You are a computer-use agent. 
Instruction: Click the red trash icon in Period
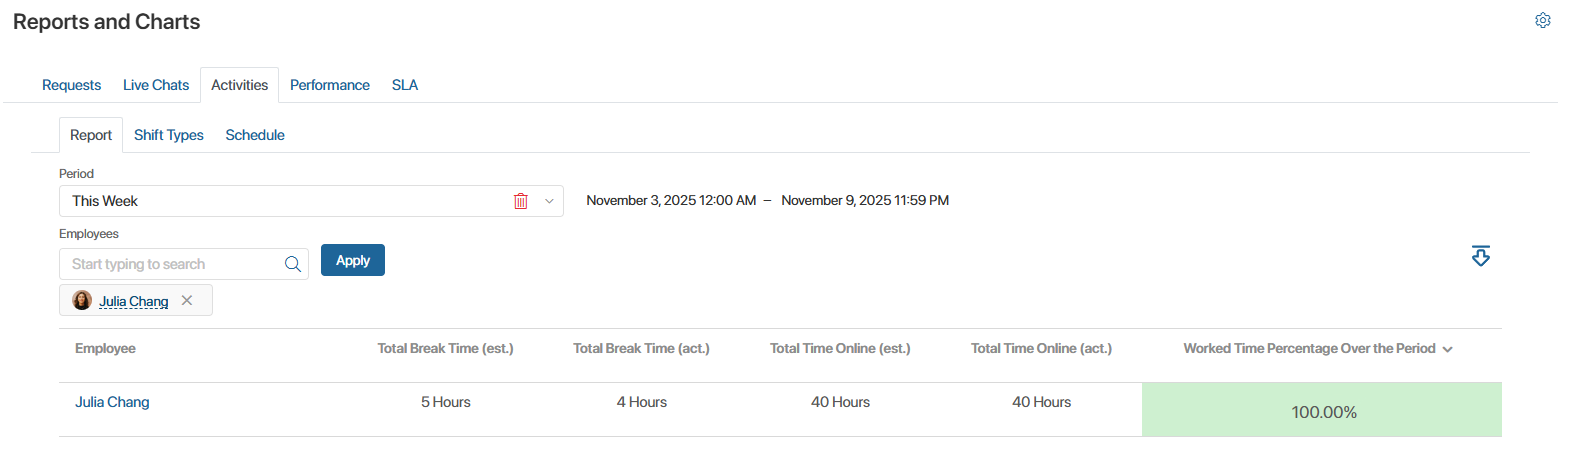[x=521, y=201]
